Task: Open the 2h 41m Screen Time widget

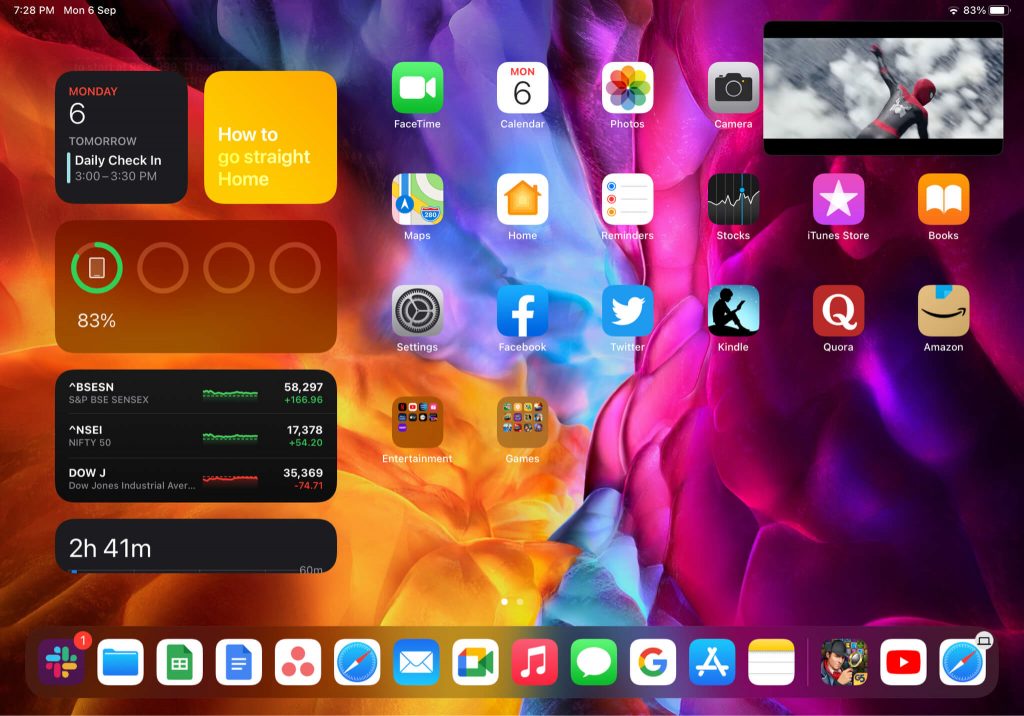Action: click(196, 547)
